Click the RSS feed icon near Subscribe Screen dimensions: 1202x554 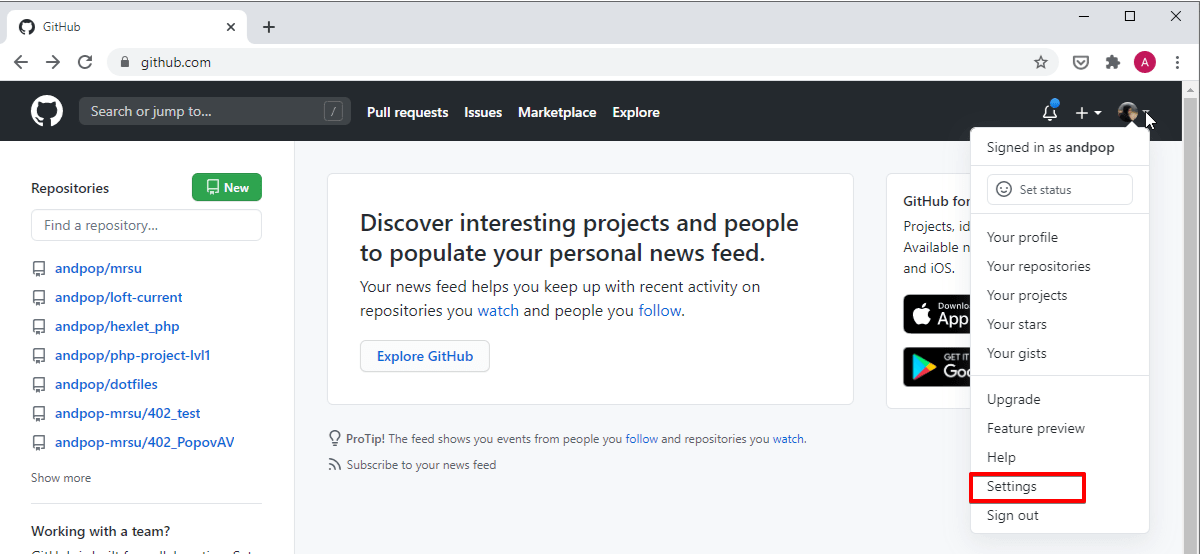pos(335,465)
